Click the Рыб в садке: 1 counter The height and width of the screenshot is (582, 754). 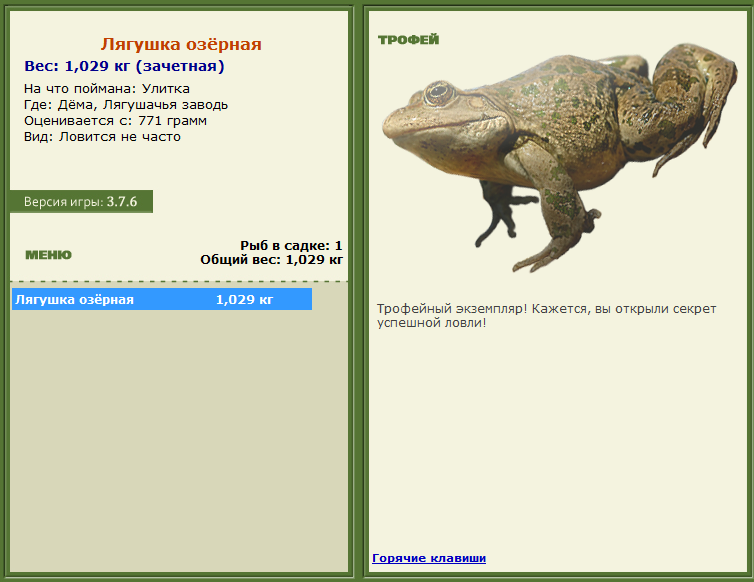point(291,245)
